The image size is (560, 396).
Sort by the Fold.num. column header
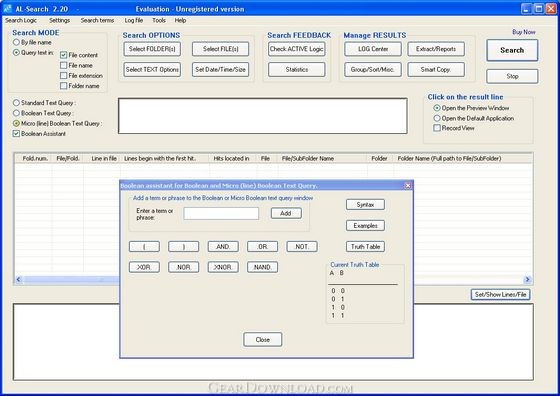34,159
